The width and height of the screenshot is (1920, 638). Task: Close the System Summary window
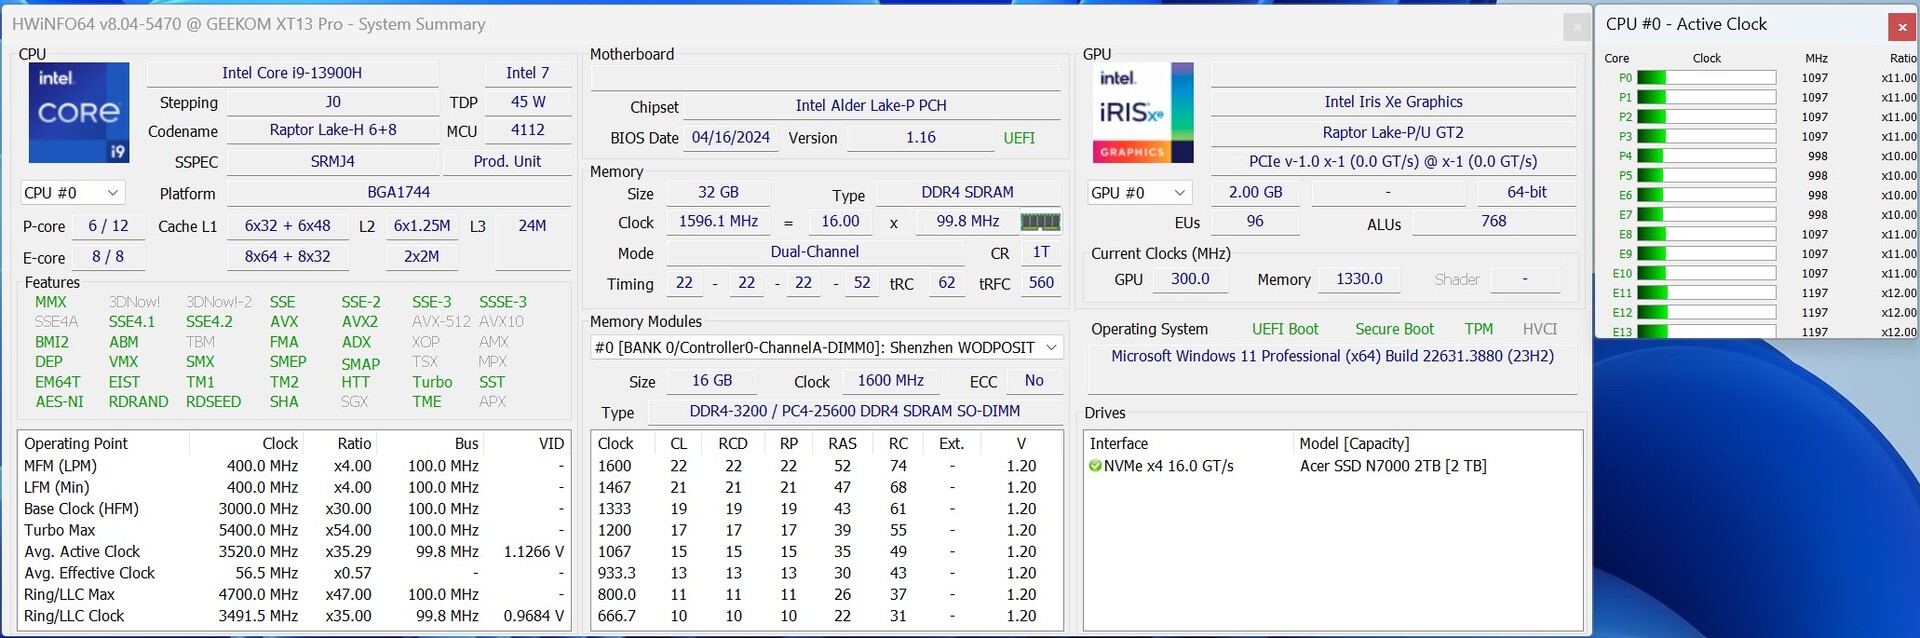point(1577,27)
